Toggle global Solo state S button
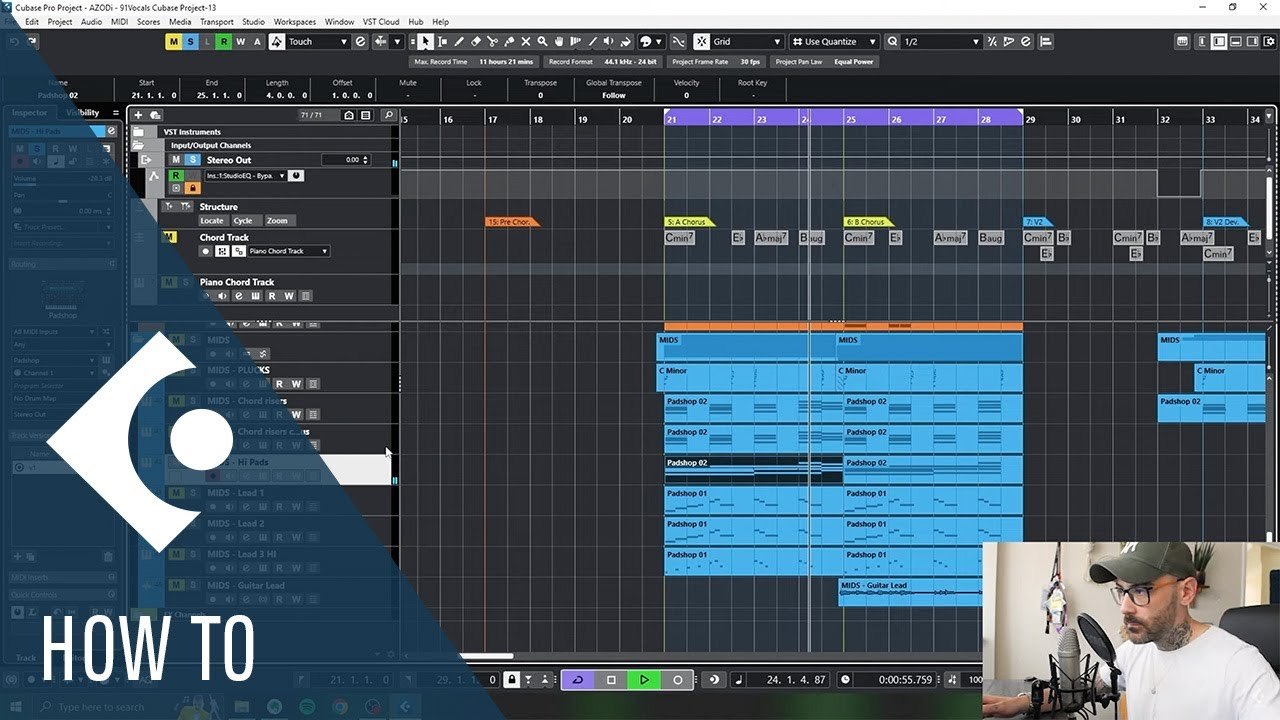Viewport: 1280px width, 720px height. coord(191,41)
